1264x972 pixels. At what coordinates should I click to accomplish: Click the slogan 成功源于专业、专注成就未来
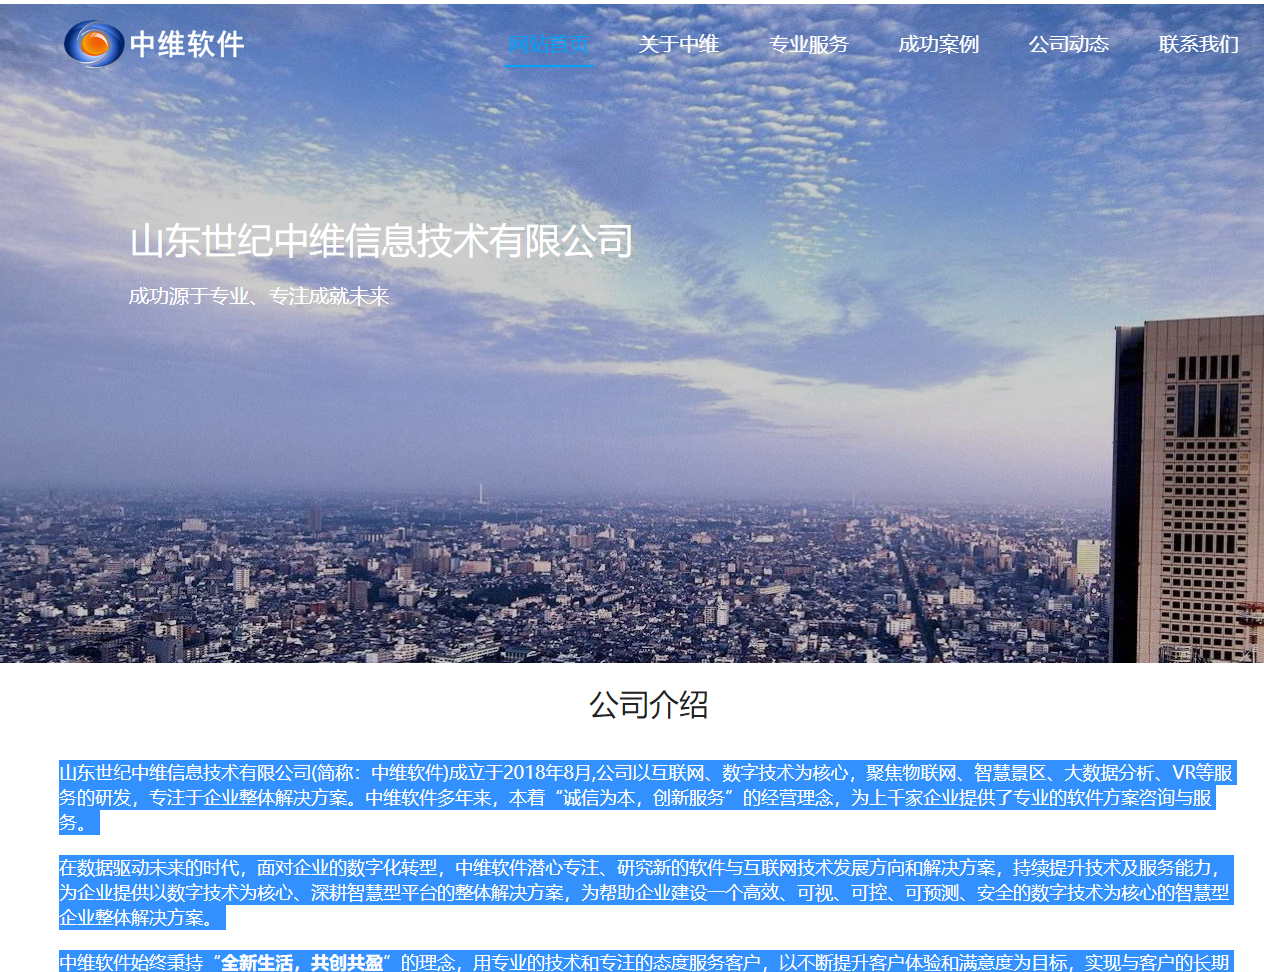coord(260,296)
